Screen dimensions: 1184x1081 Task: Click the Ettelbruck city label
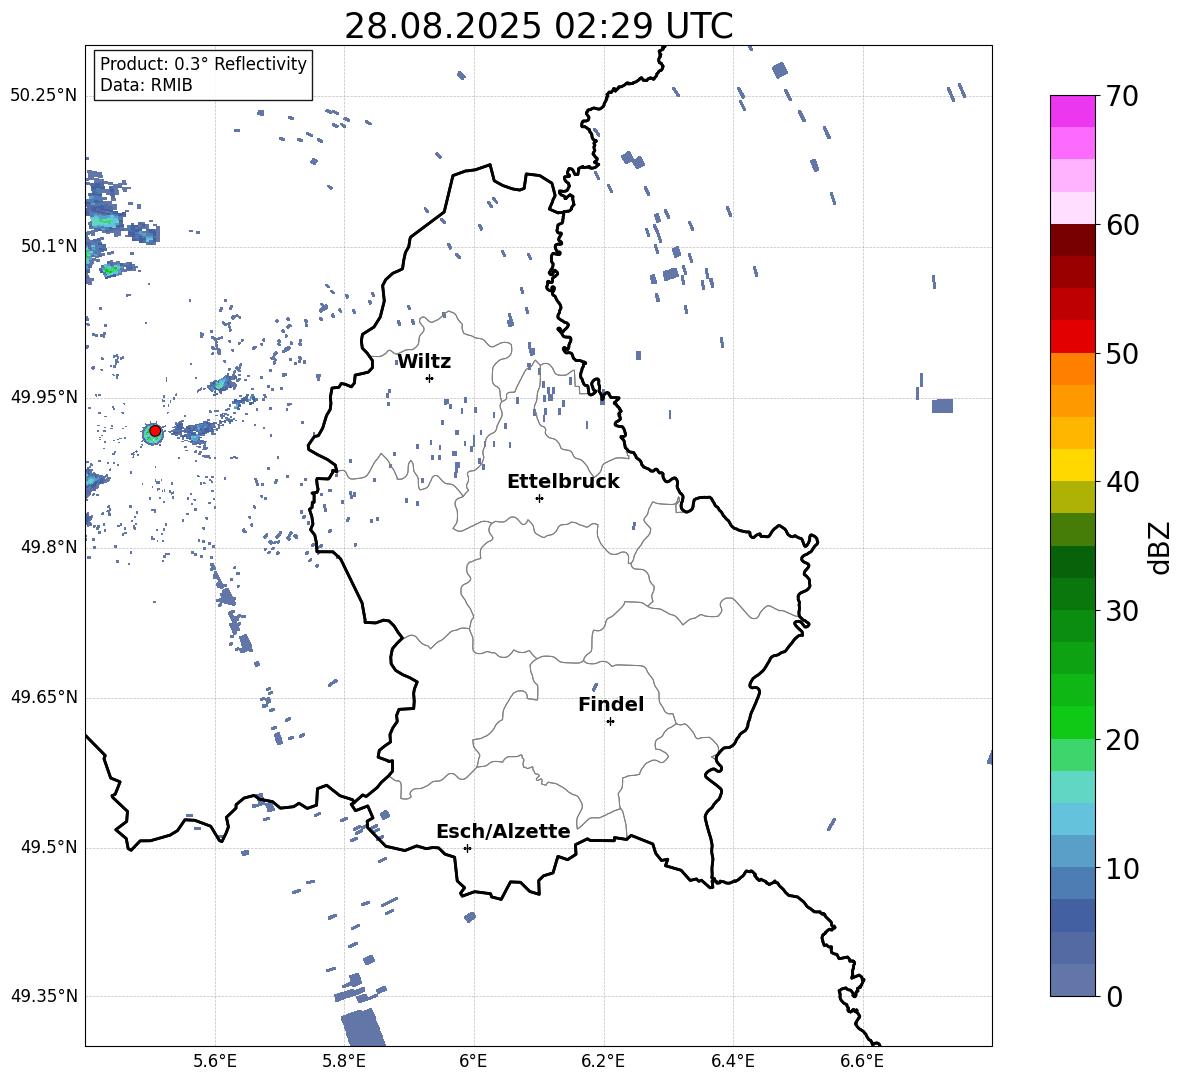(563, 482)
